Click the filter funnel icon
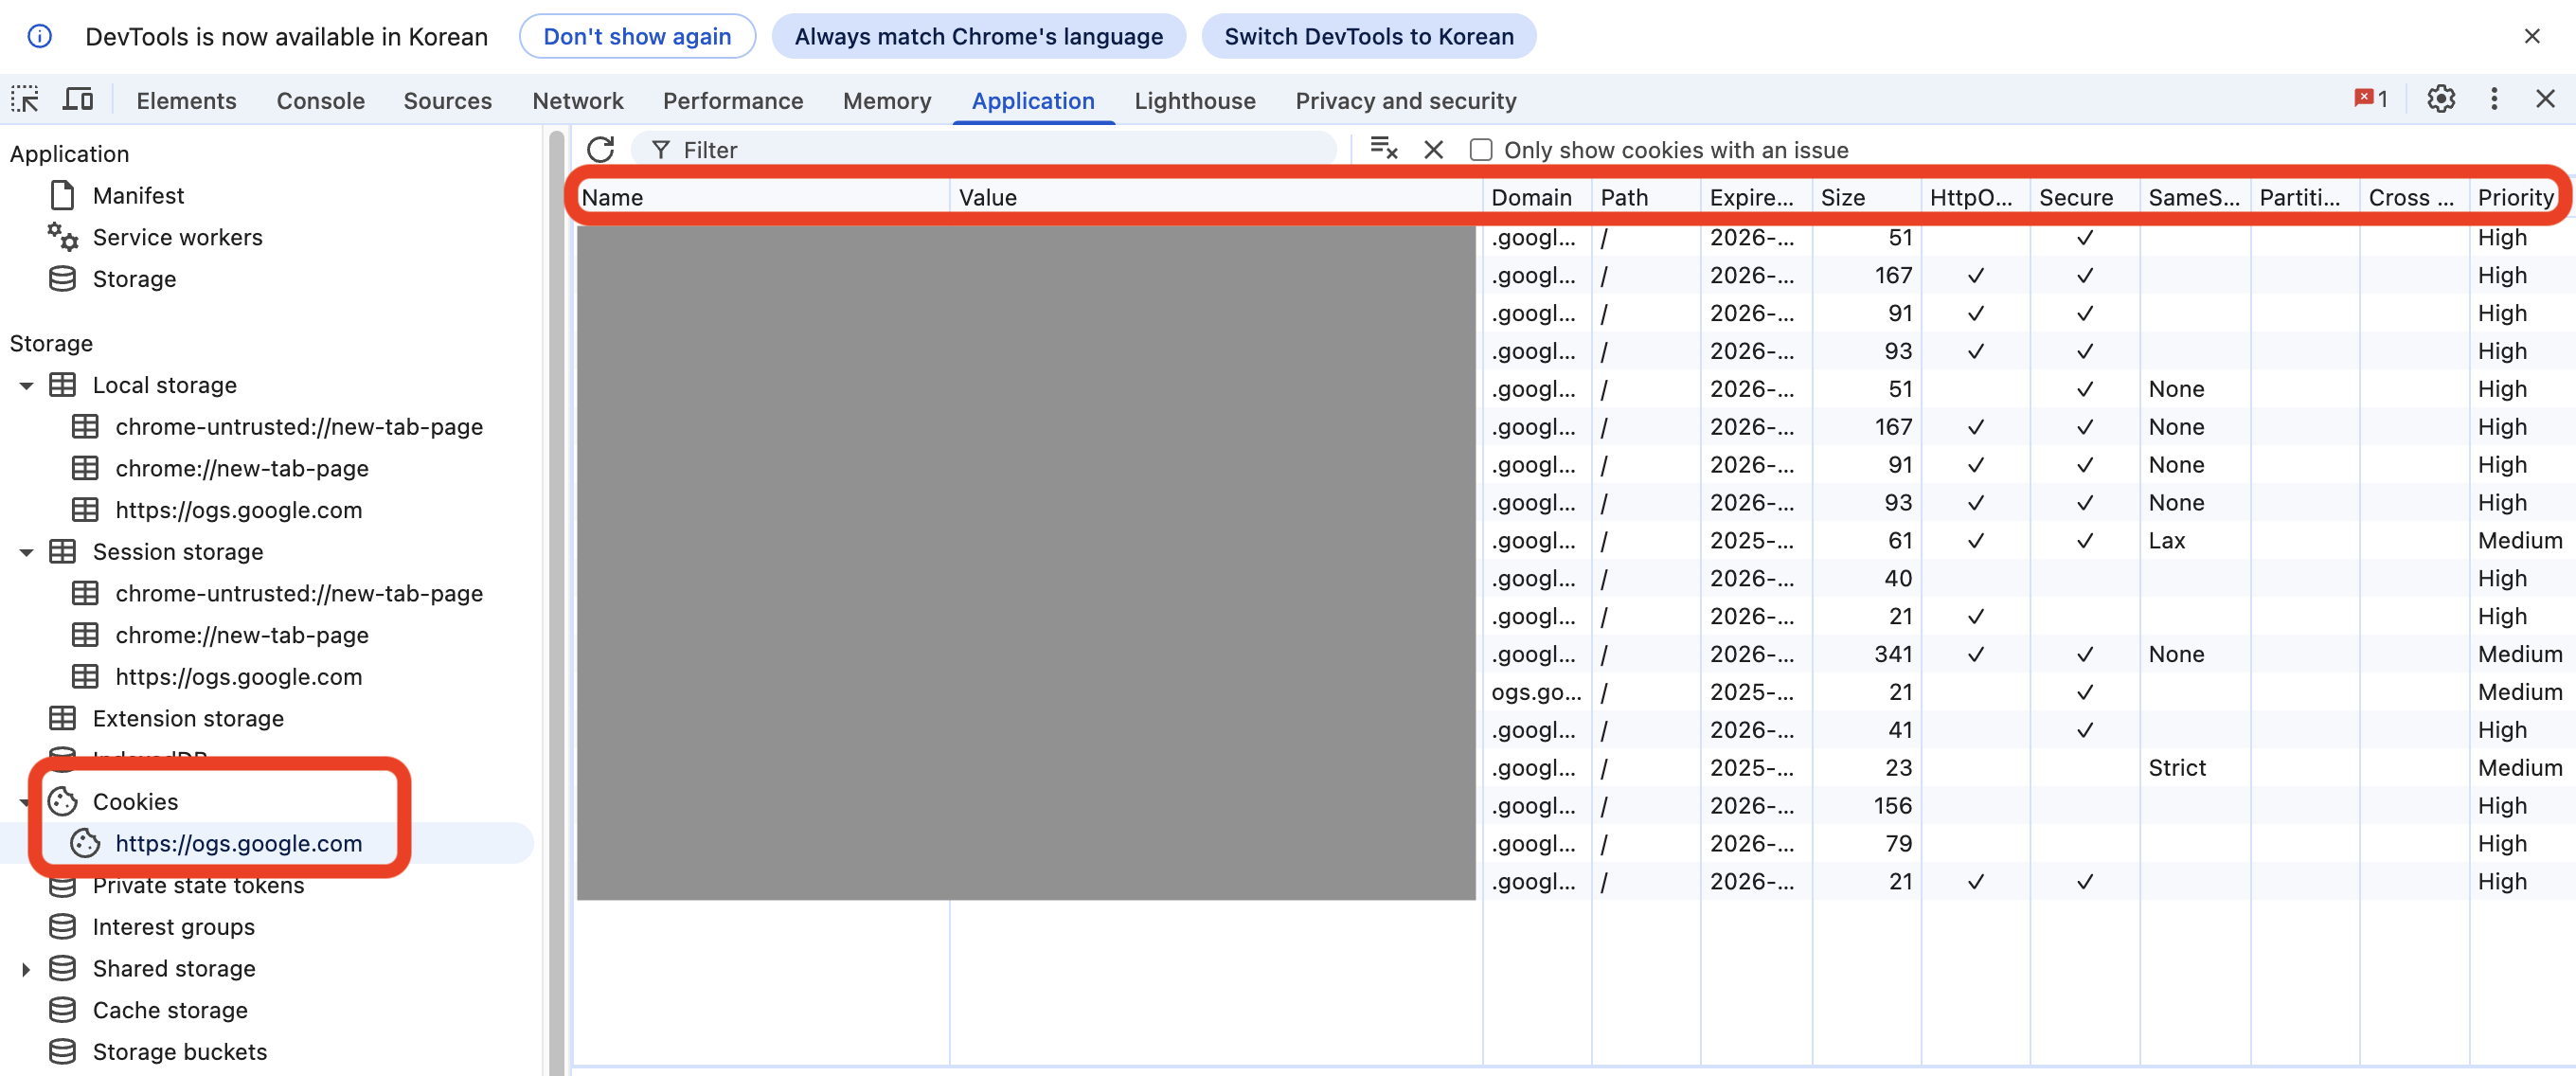 tap(661, 149)
